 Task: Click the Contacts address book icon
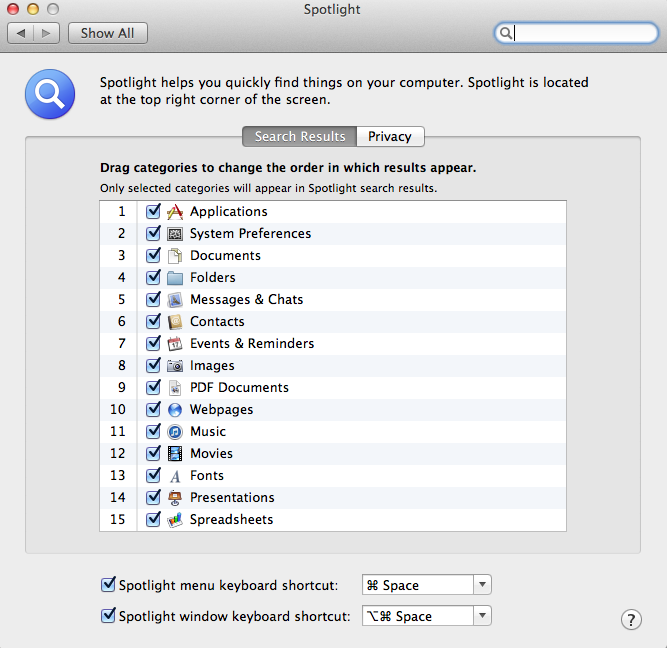coord(175,322)
